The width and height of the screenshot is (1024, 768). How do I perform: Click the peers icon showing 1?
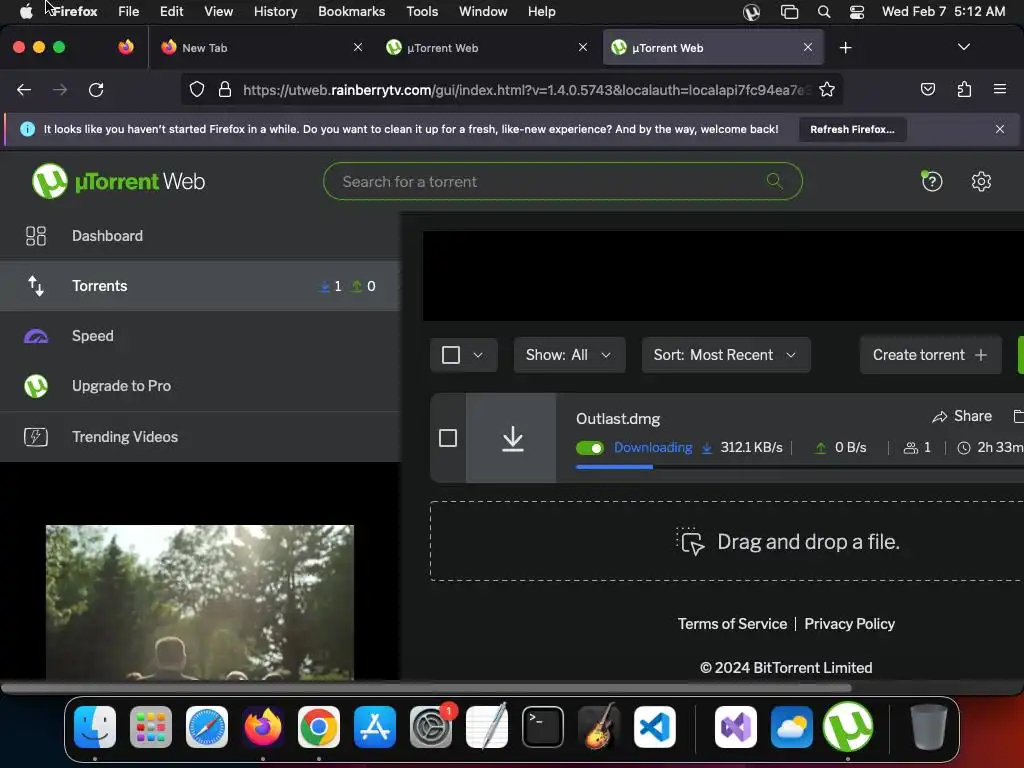pyautogui.click(x=910, y=448)
